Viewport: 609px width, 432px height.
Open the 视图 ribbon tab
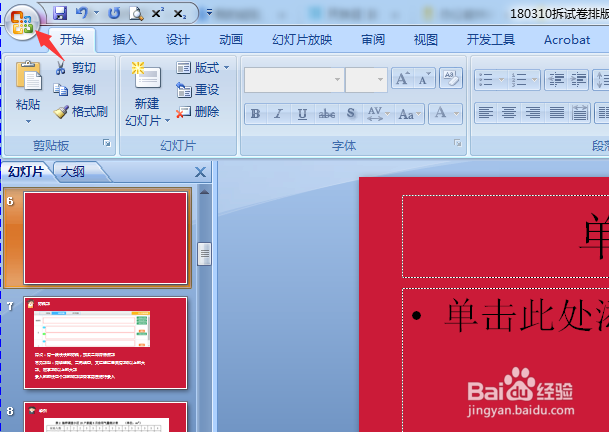click(x=426, y=40)
